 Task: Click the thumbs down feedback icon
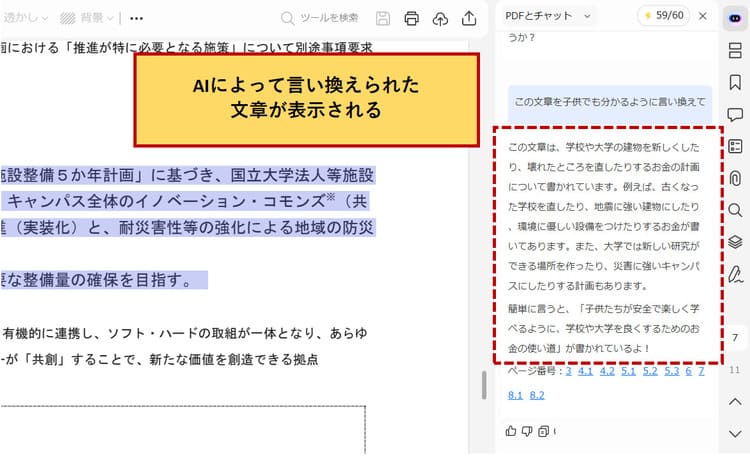[527, 431]
